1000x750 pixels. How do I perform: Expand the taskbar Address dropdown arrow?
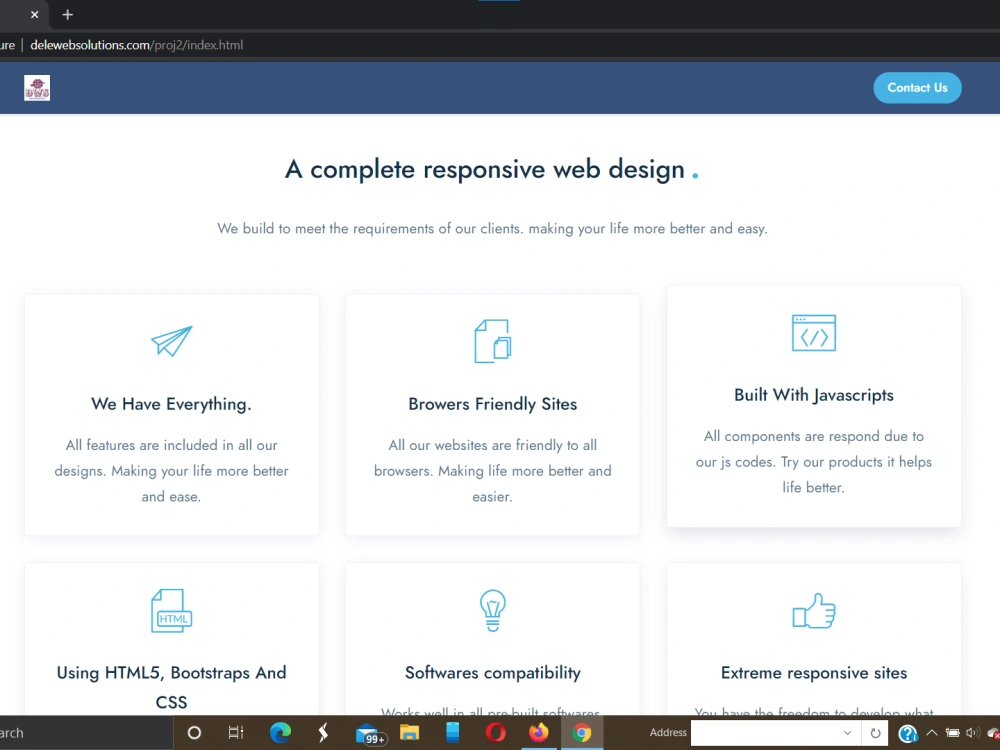coord(848,733)
